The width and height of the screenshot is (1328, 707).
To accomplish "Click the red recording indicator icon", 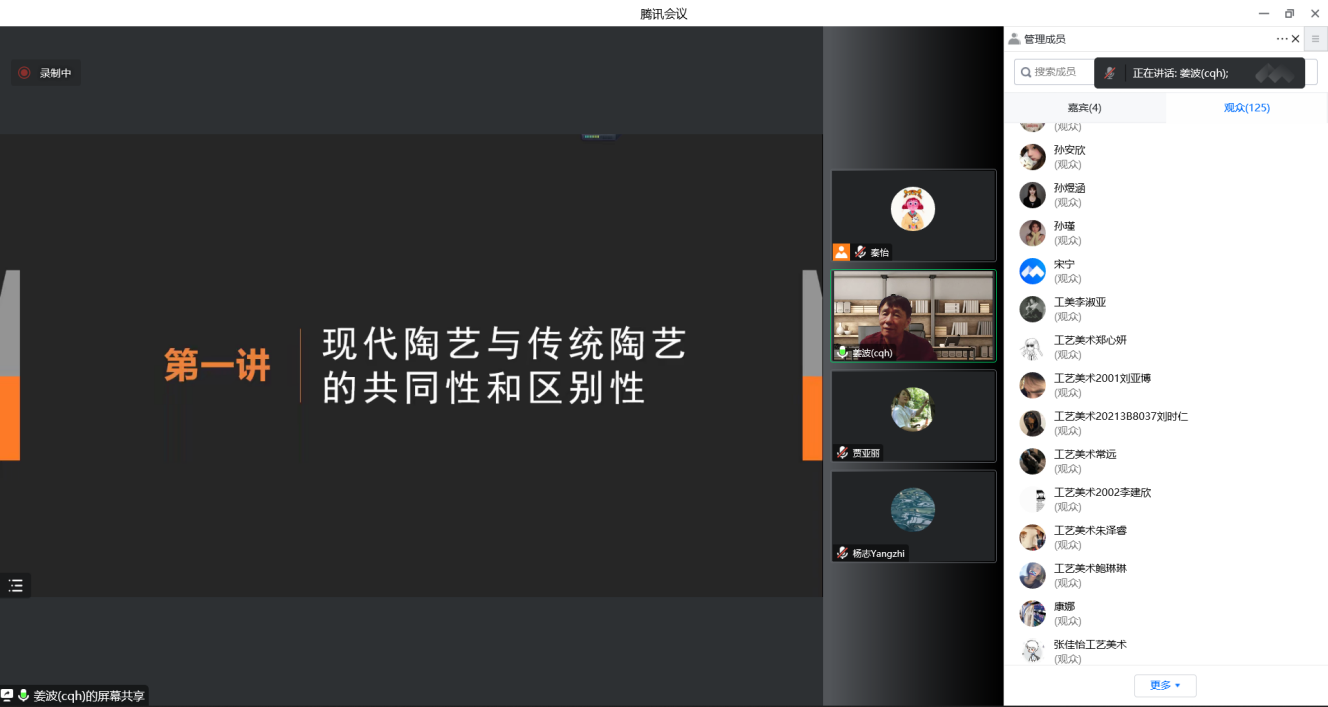I will (x=24, y=73).
